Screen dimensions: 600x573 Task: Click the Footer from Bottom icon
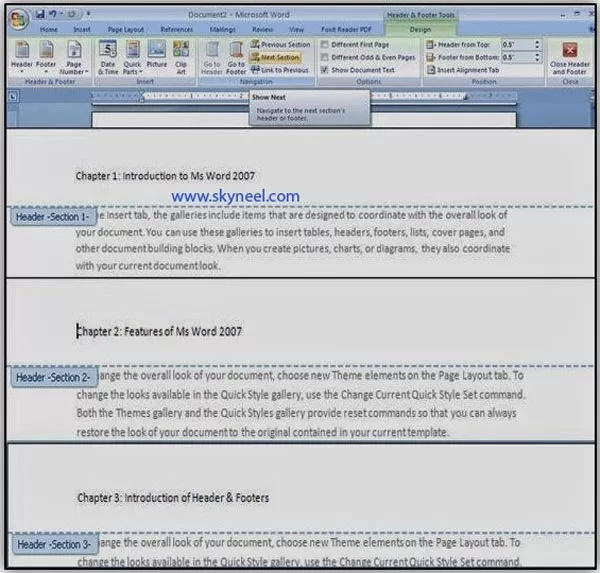(x=430, y=57)
